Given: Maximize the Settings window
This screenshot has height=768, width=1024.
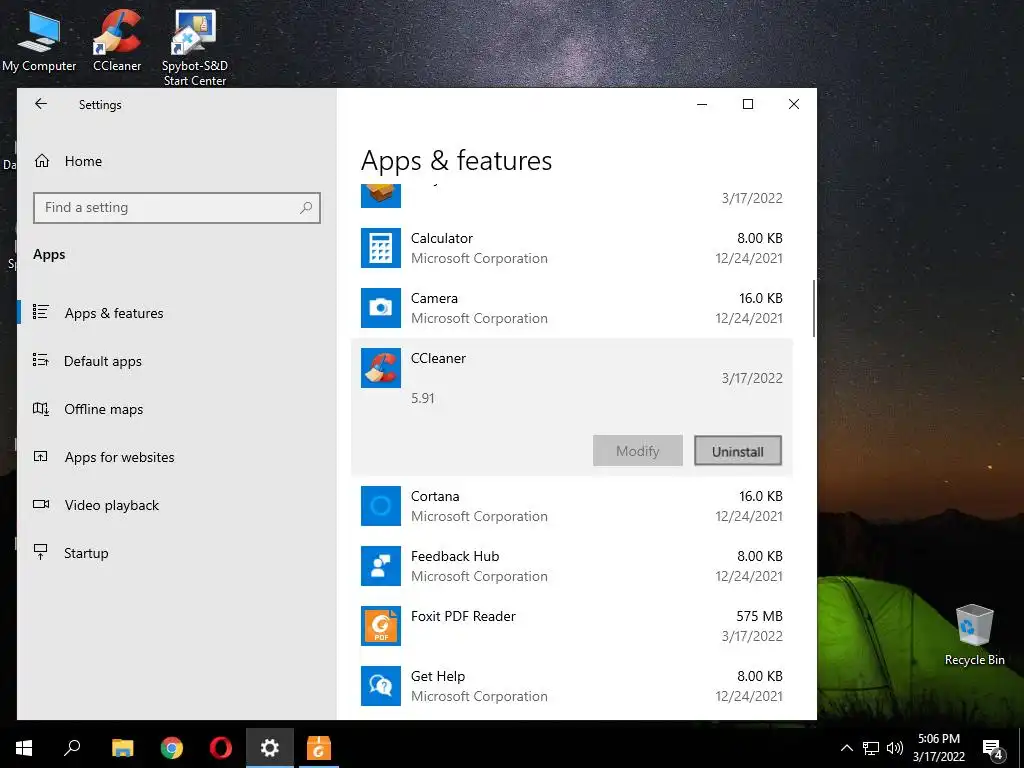Looking at the screenshot, I should tap(748, 104).
